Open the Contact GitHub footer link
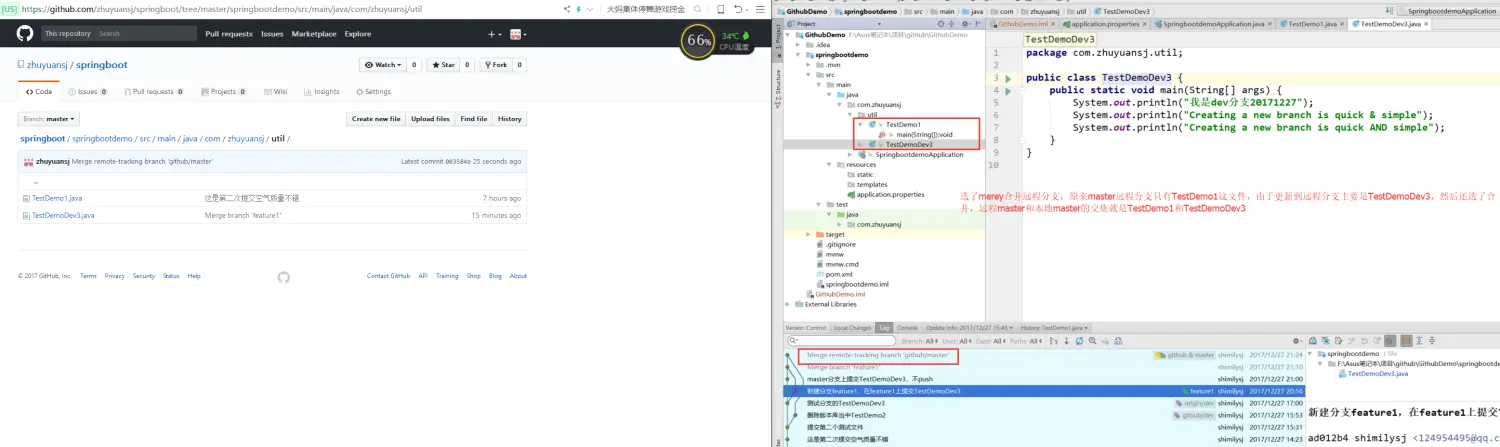Viewport: 1500px width, 447px height. (388, 276)
